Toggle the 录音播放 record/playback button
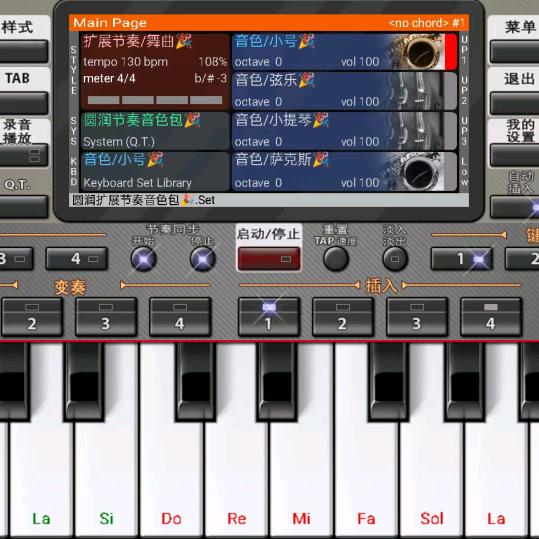Screen dimensions: 539x539 pyautogui.click(x=23, y=155)
